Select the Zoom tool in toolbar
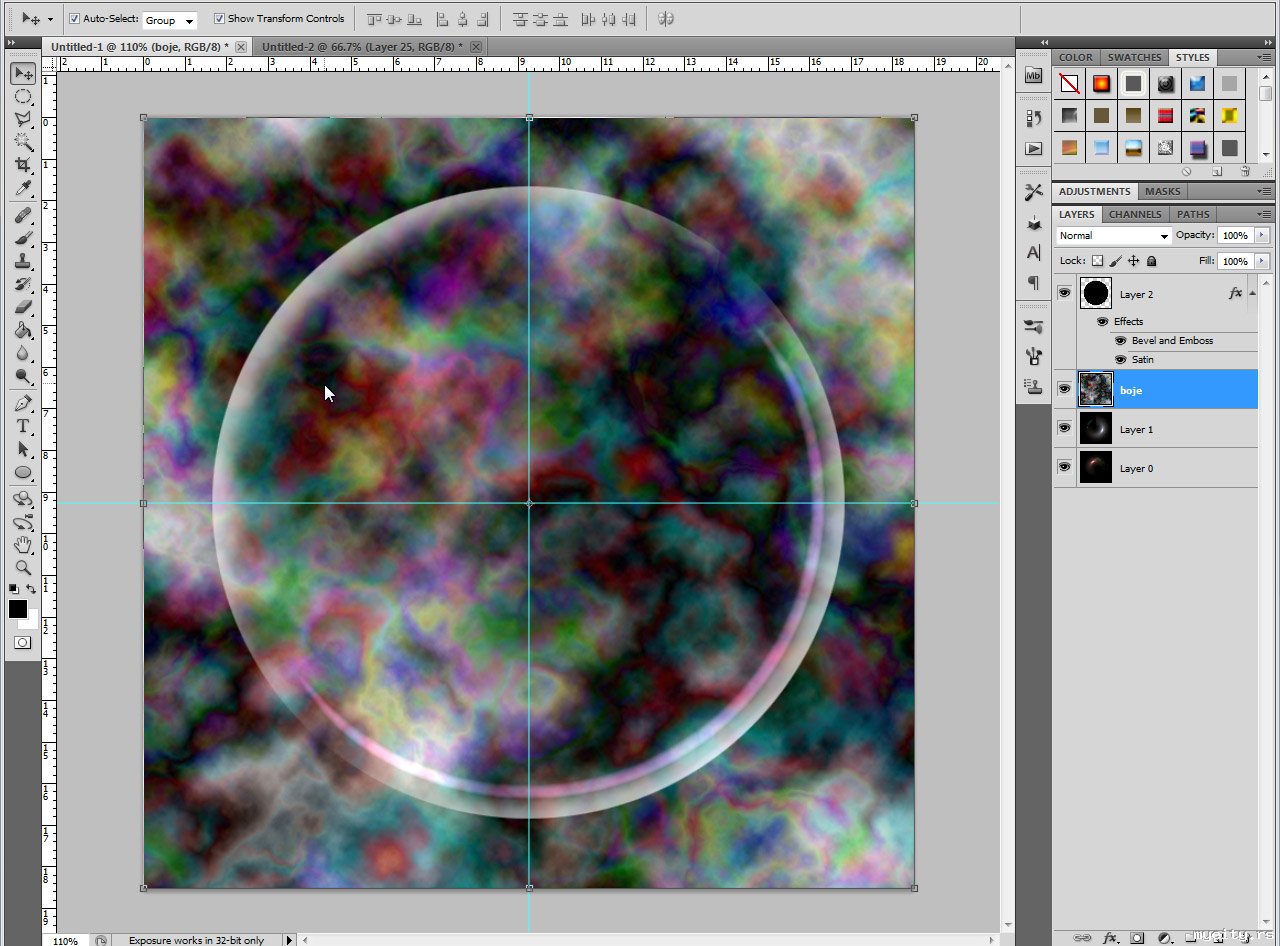 tap(23, 568)
